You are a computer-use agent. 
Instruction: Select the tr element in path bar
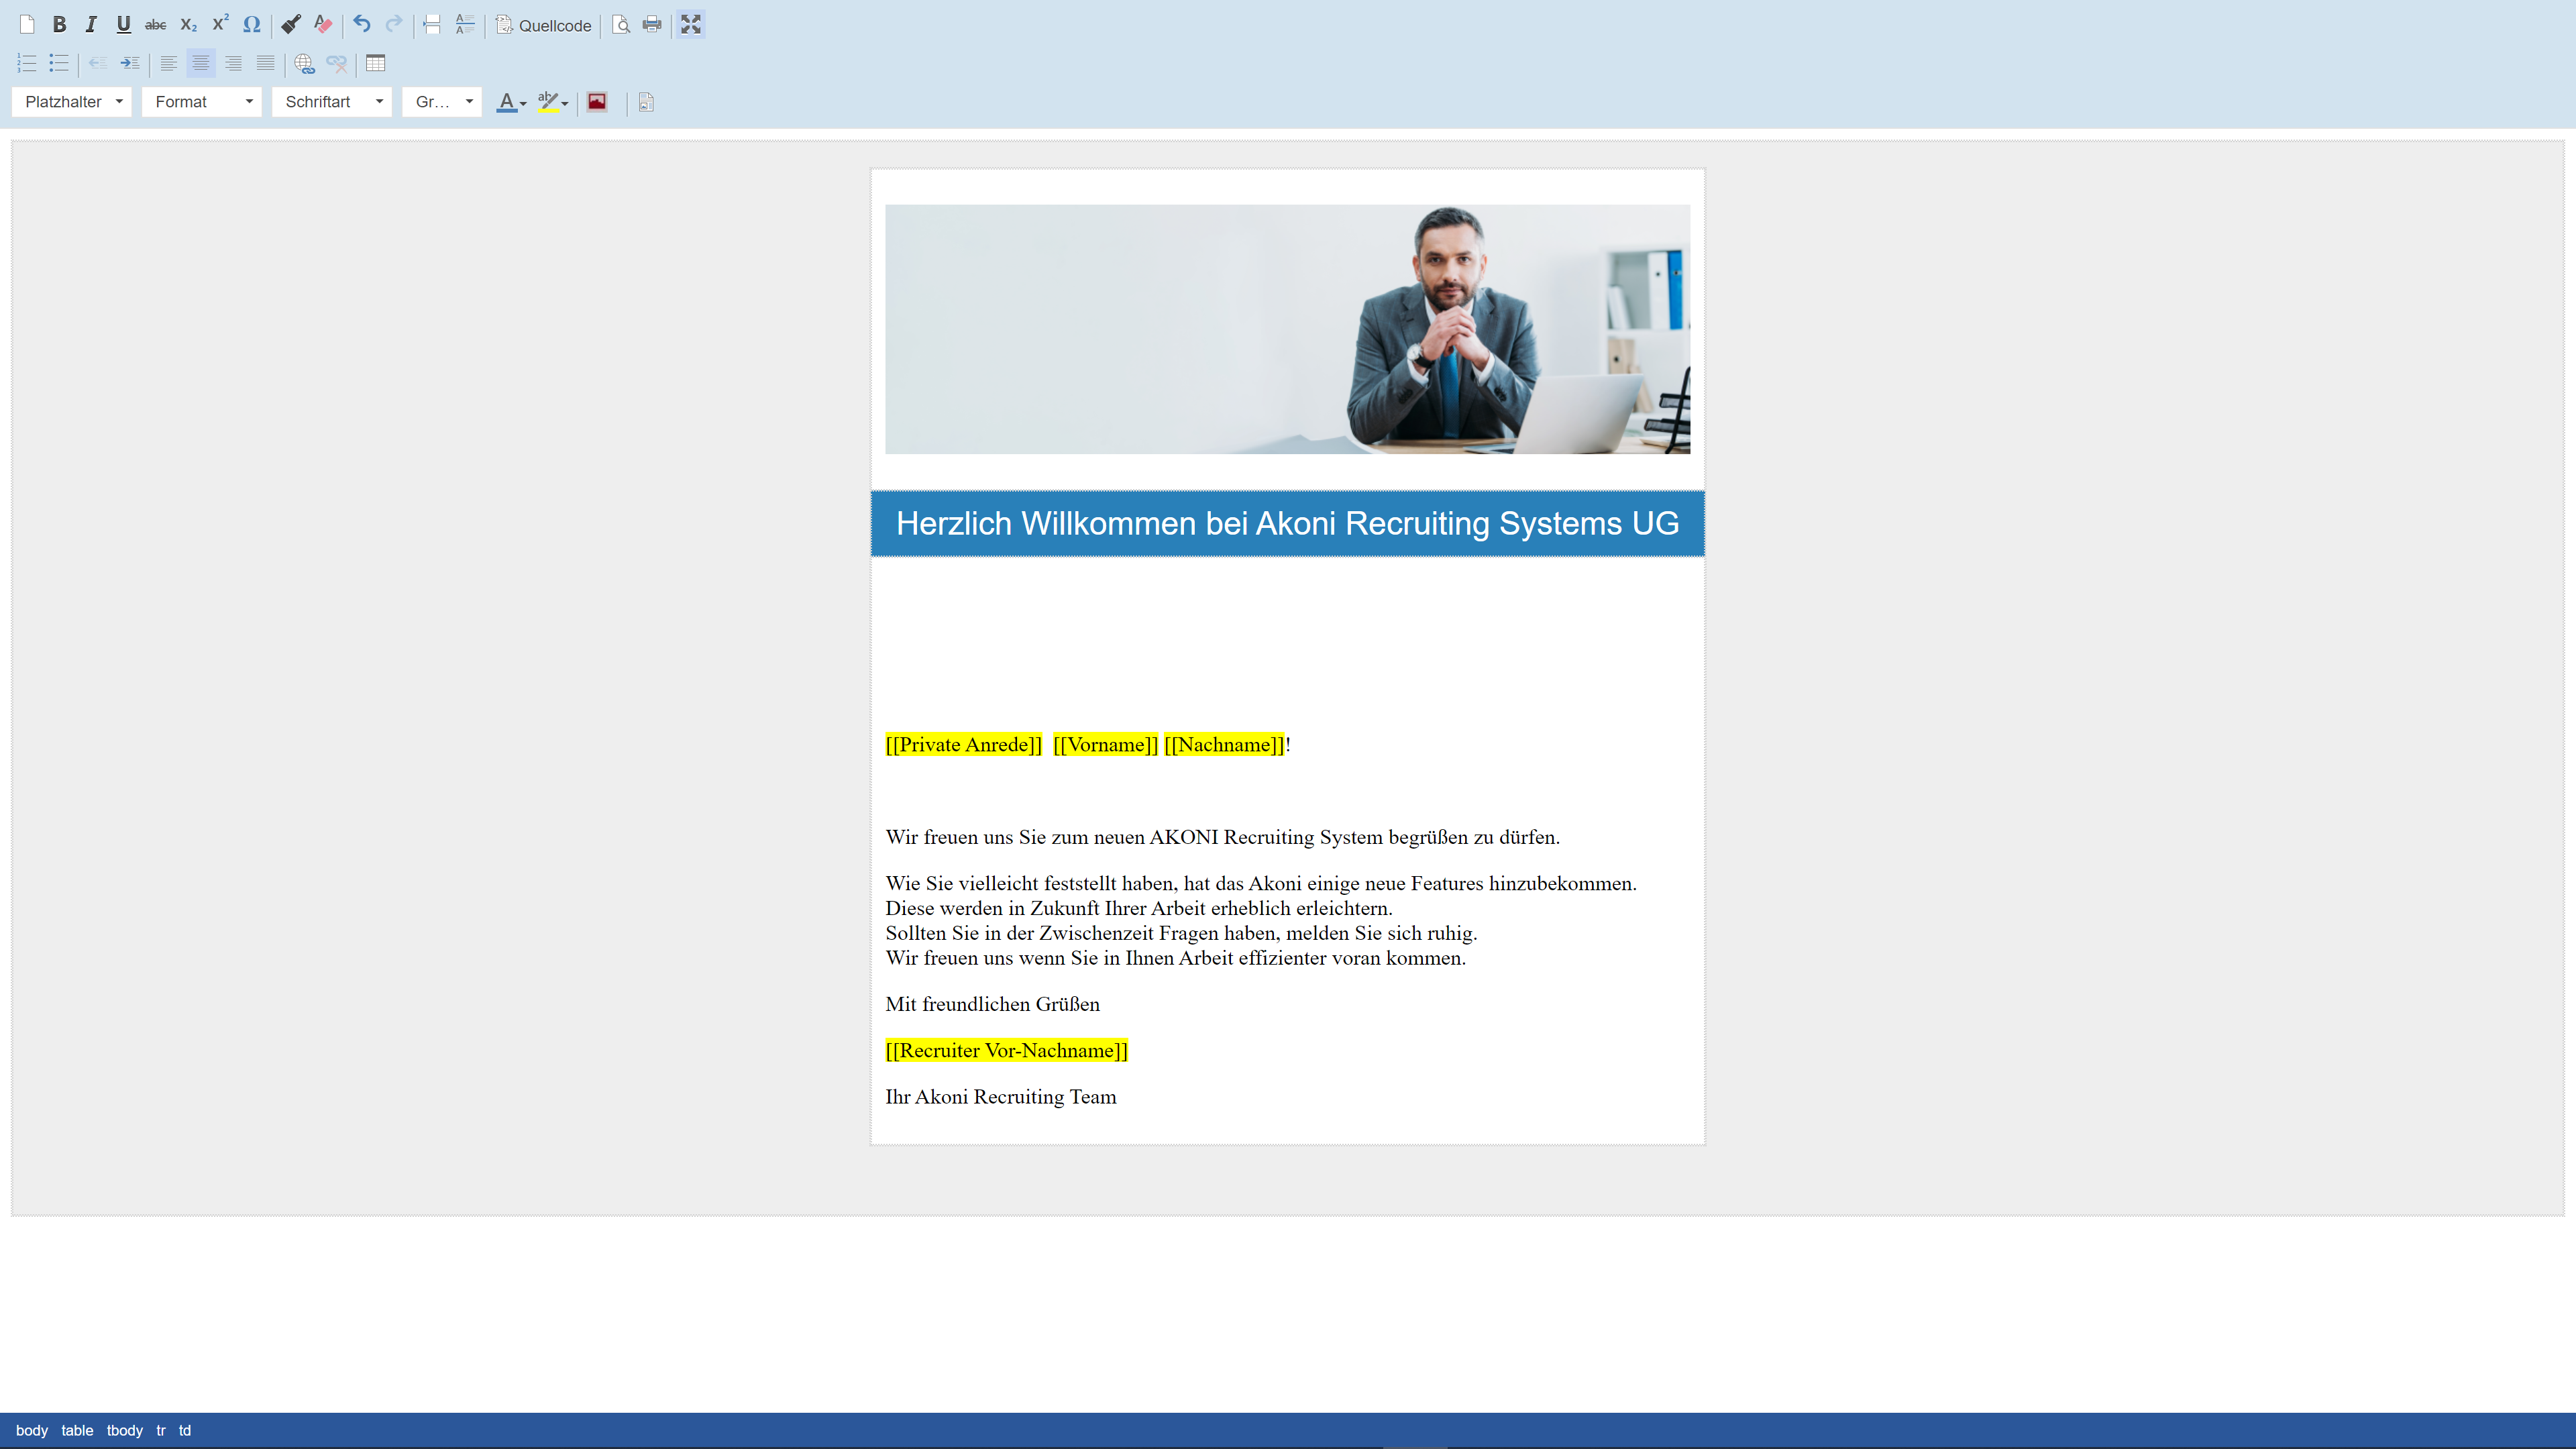tap(161, 1430)
